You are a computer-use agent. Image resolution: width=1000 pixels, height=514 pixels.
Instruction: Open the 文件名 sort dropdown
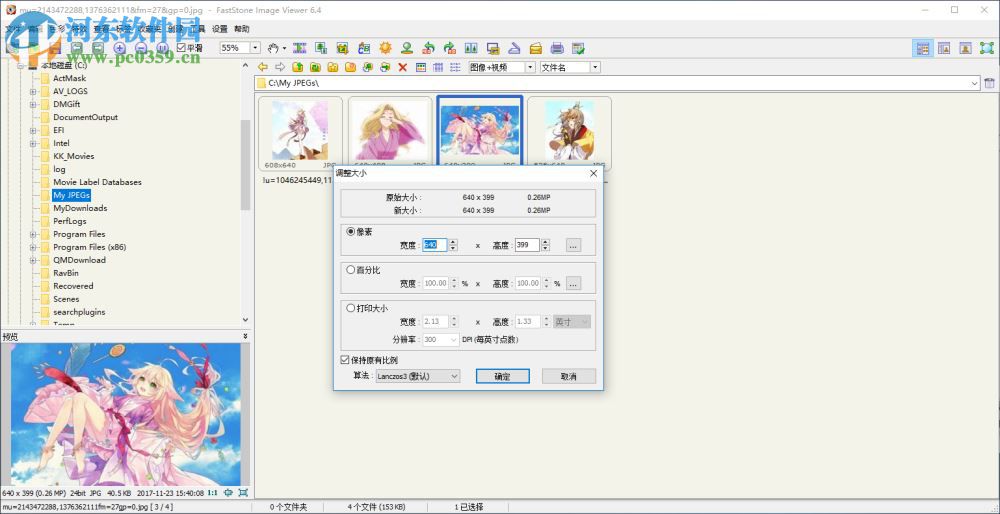tap(595, 67)
